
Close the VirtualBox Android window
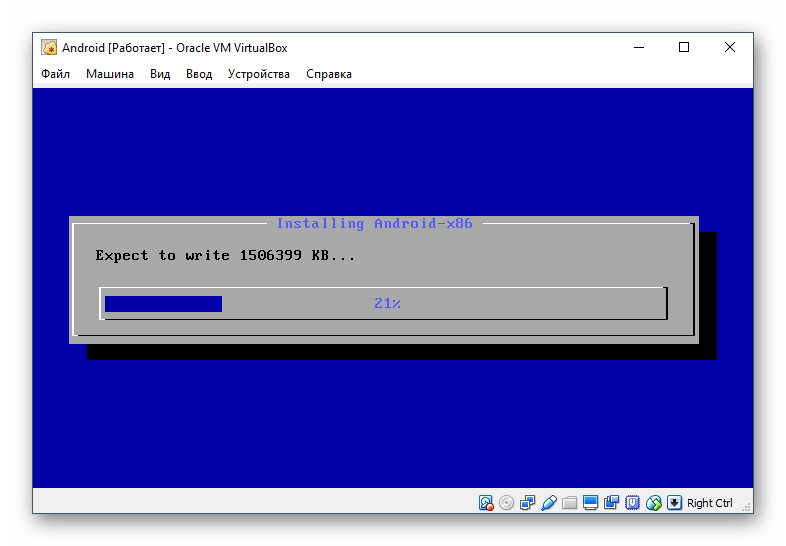(730, 48)
